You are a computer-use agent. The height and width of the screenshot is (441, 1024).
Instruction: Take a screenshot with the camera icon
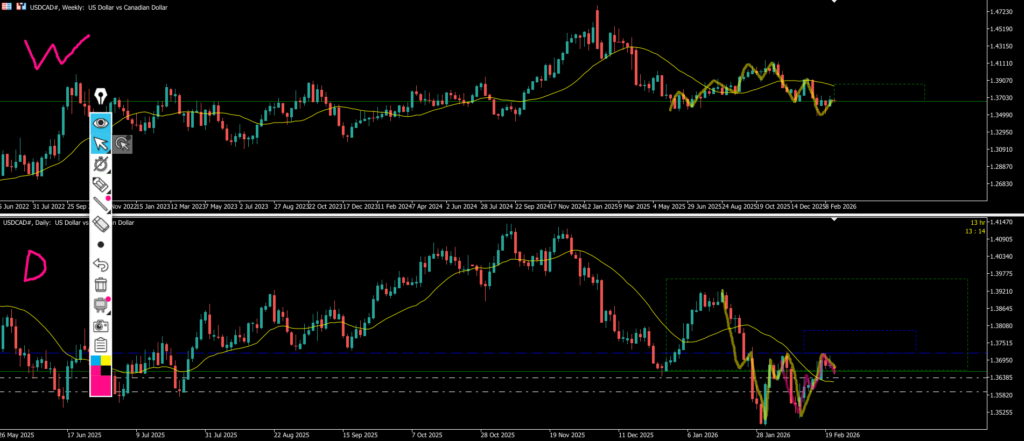(100, 324)
